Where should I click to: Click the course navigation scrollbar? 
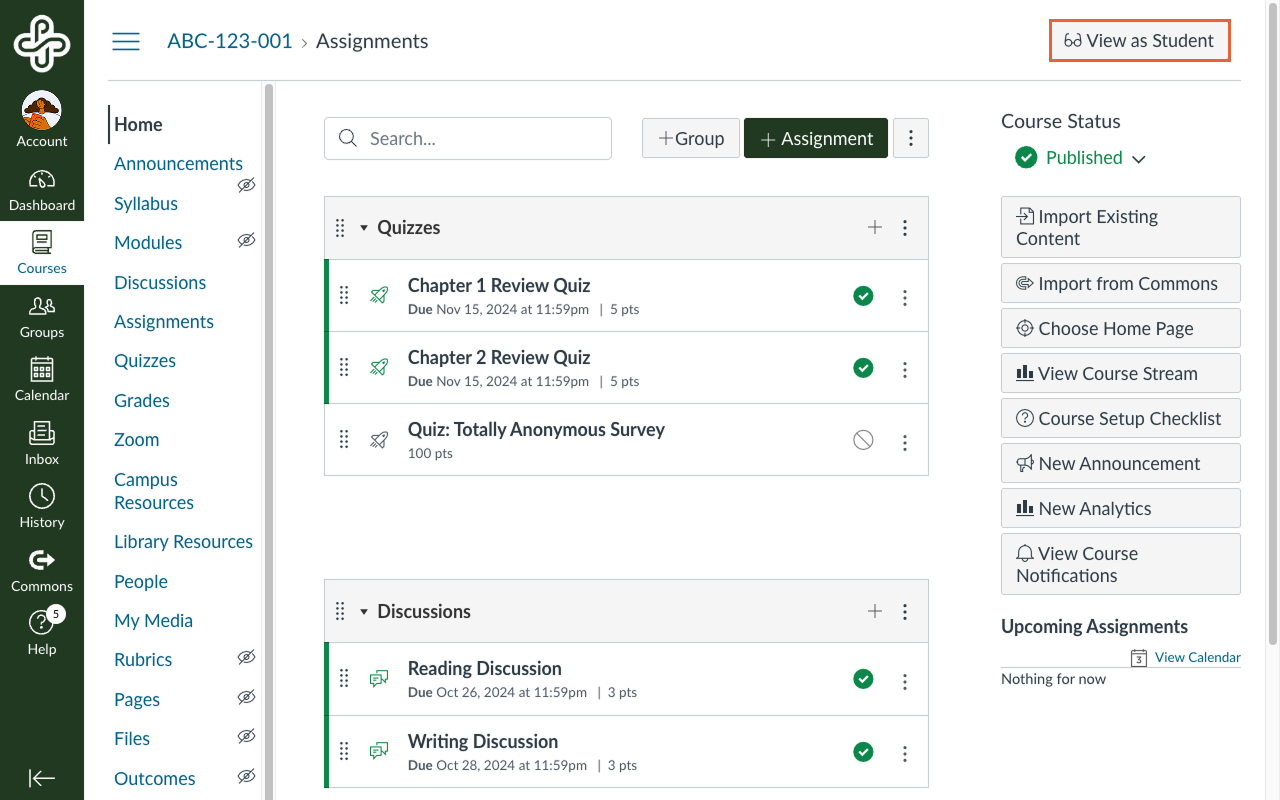click(268, 440)
